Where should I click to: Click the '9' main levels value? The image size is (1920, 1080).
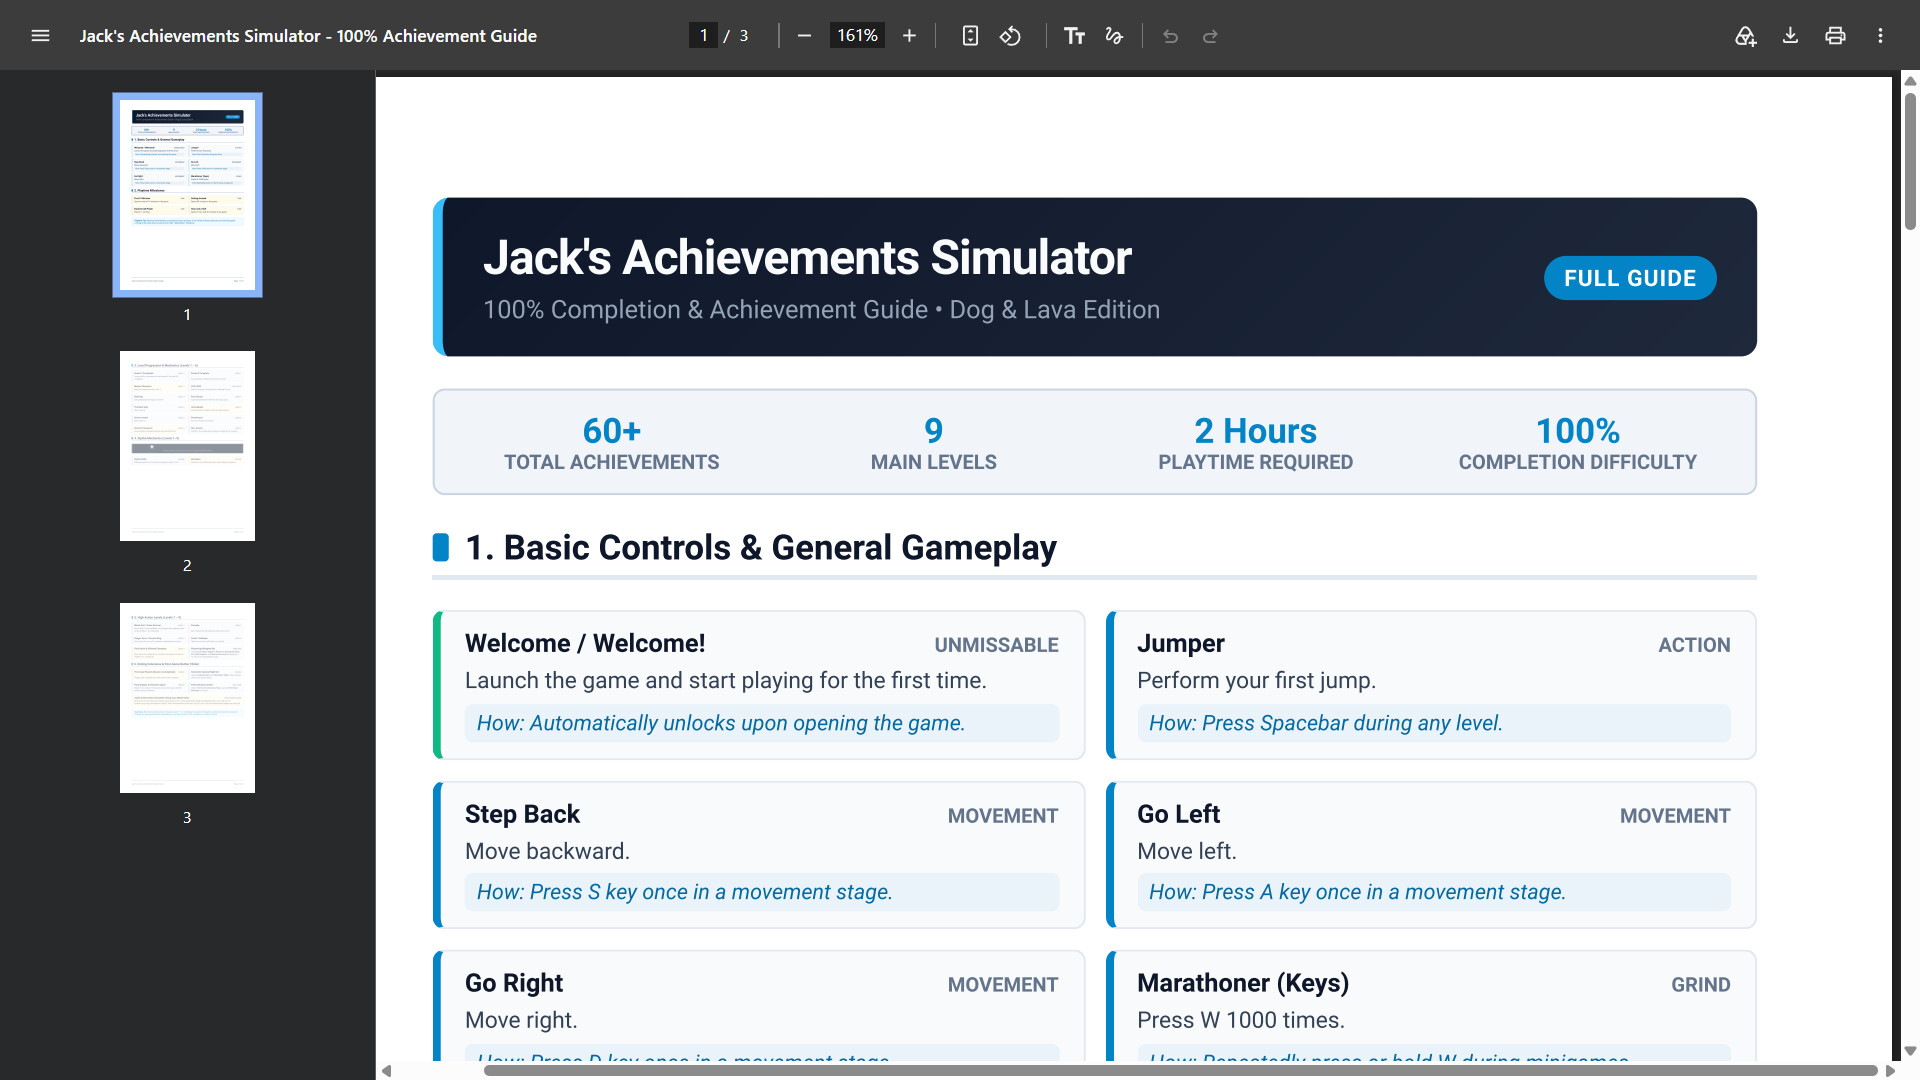(933, 431)
